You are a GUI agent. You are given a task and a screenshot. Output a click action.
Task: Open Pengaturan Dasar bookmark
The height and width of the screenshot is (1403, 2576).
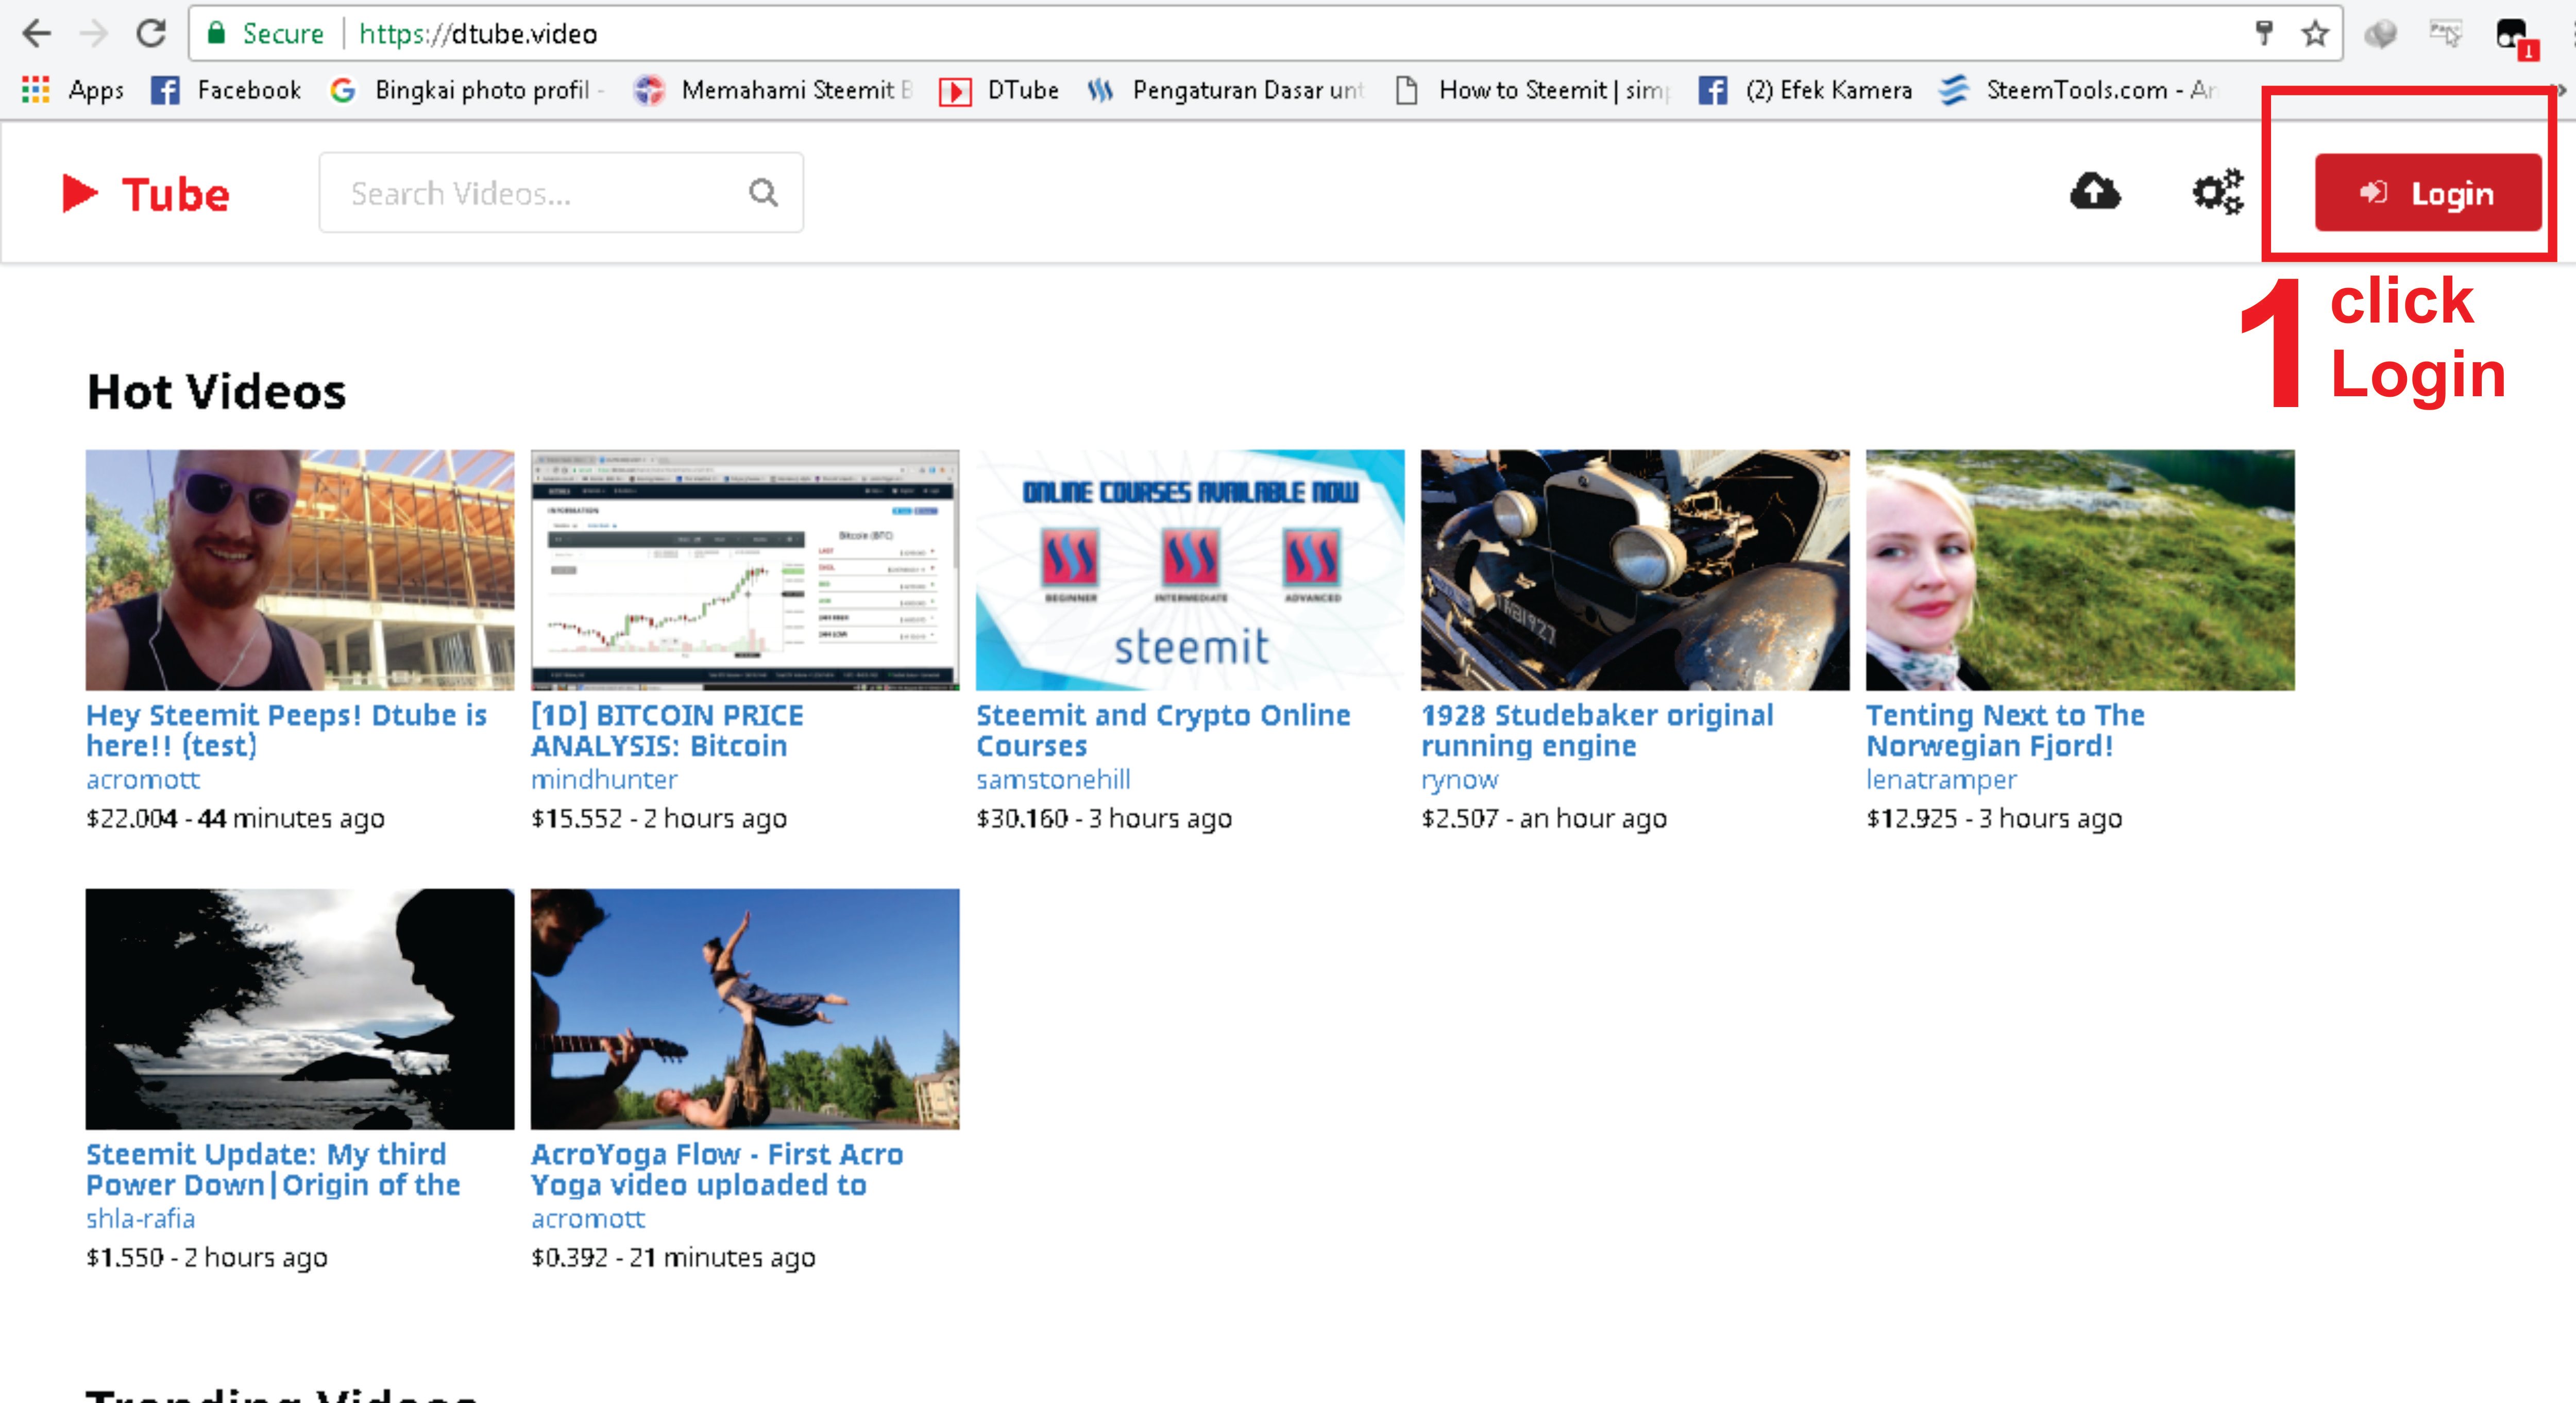point(1226,90)
